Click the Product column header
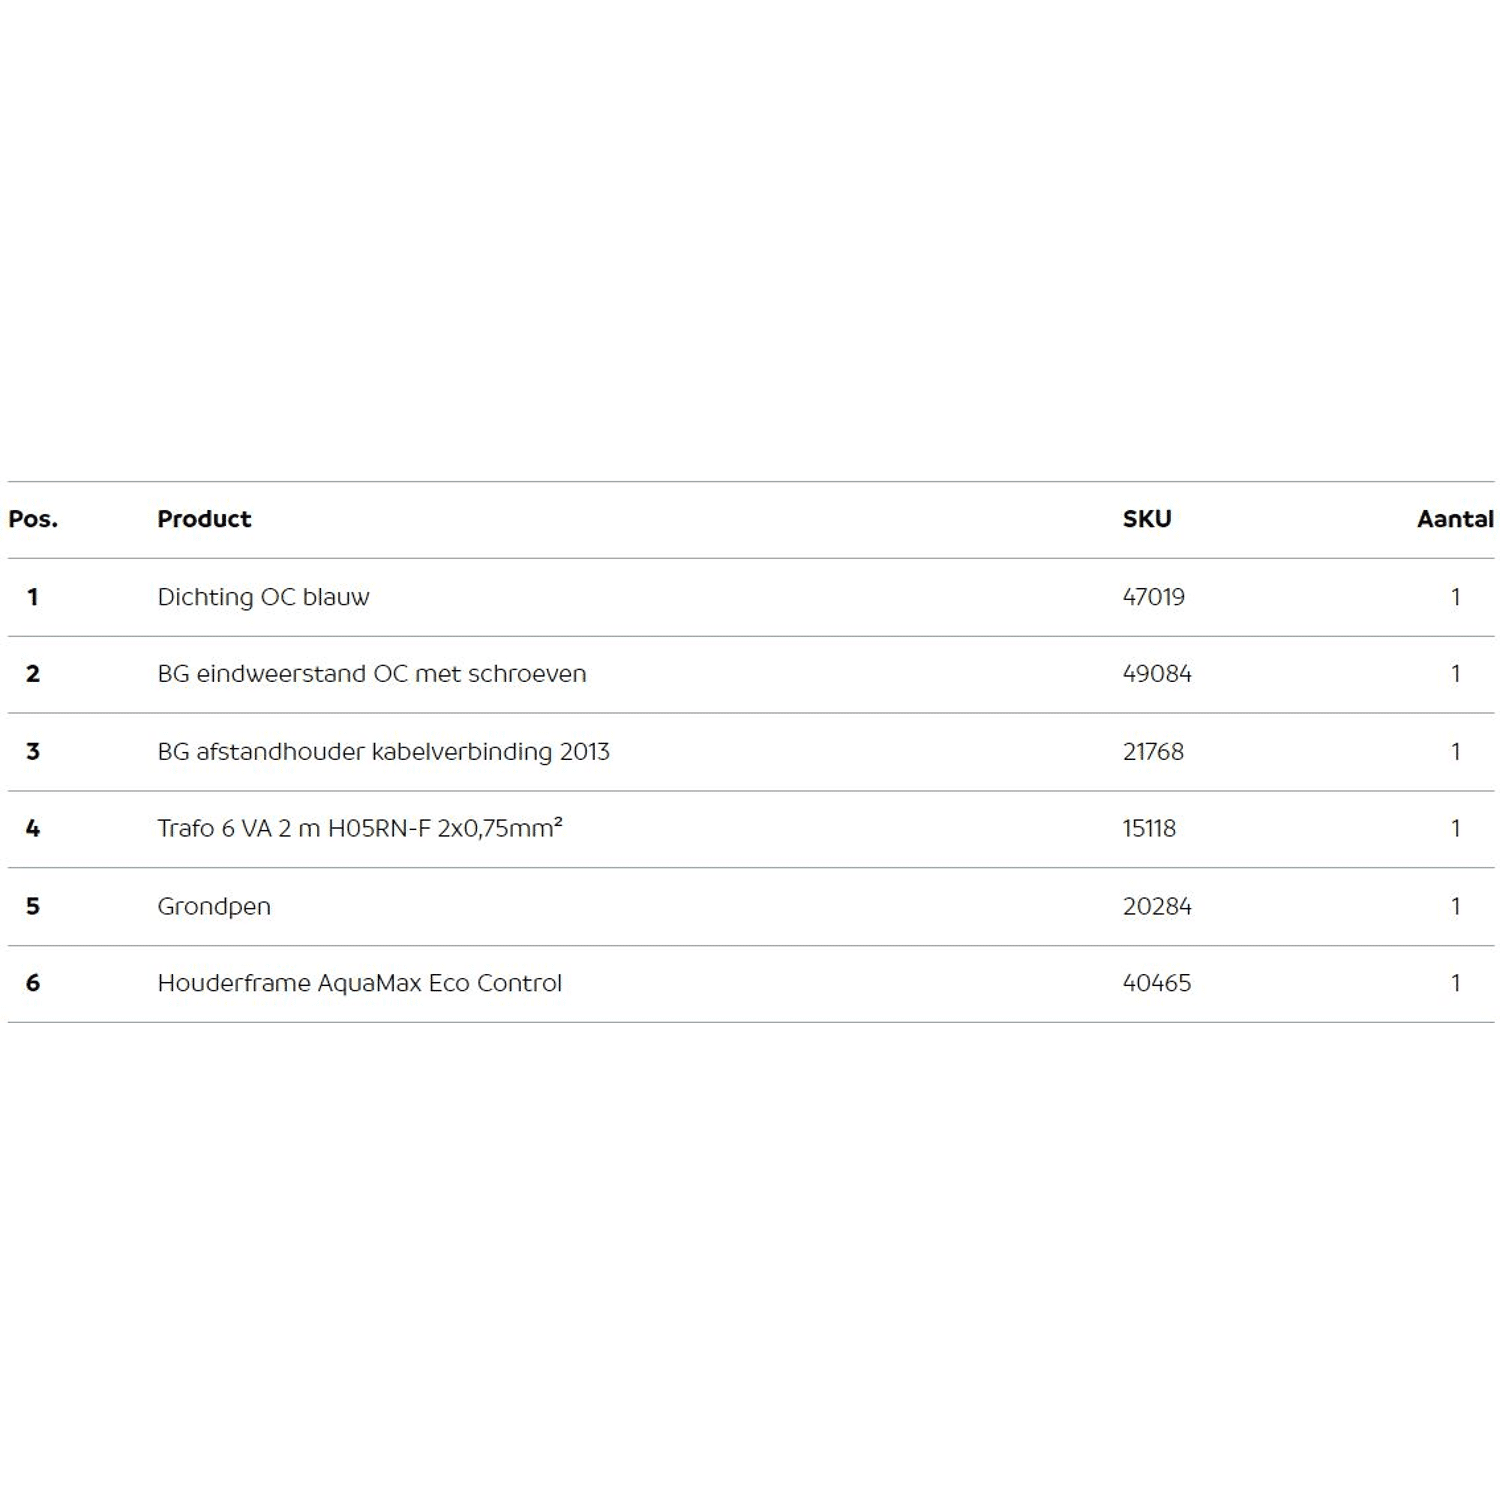The height and width of the screenshot is (1500, 1500). pyautogui.click(x=204, y=519)
